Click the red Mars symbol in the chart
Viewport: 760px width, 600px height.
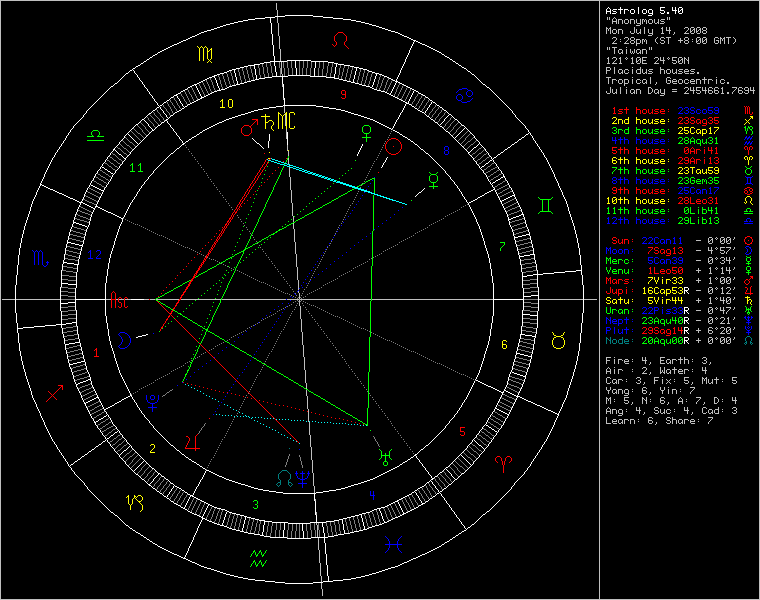click(249, 129)
